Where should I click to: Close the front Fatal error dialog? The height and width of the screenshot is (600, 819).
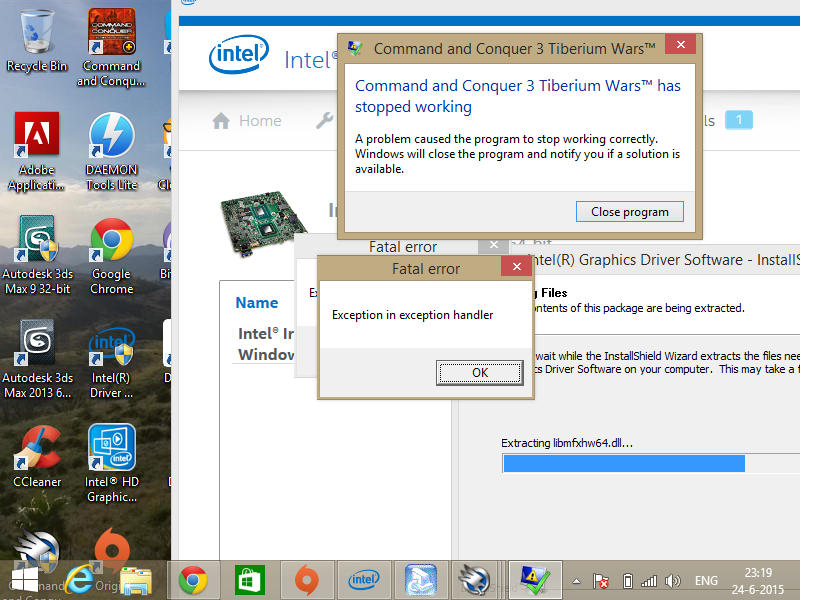pyautogui.click(x=517, y=267)
